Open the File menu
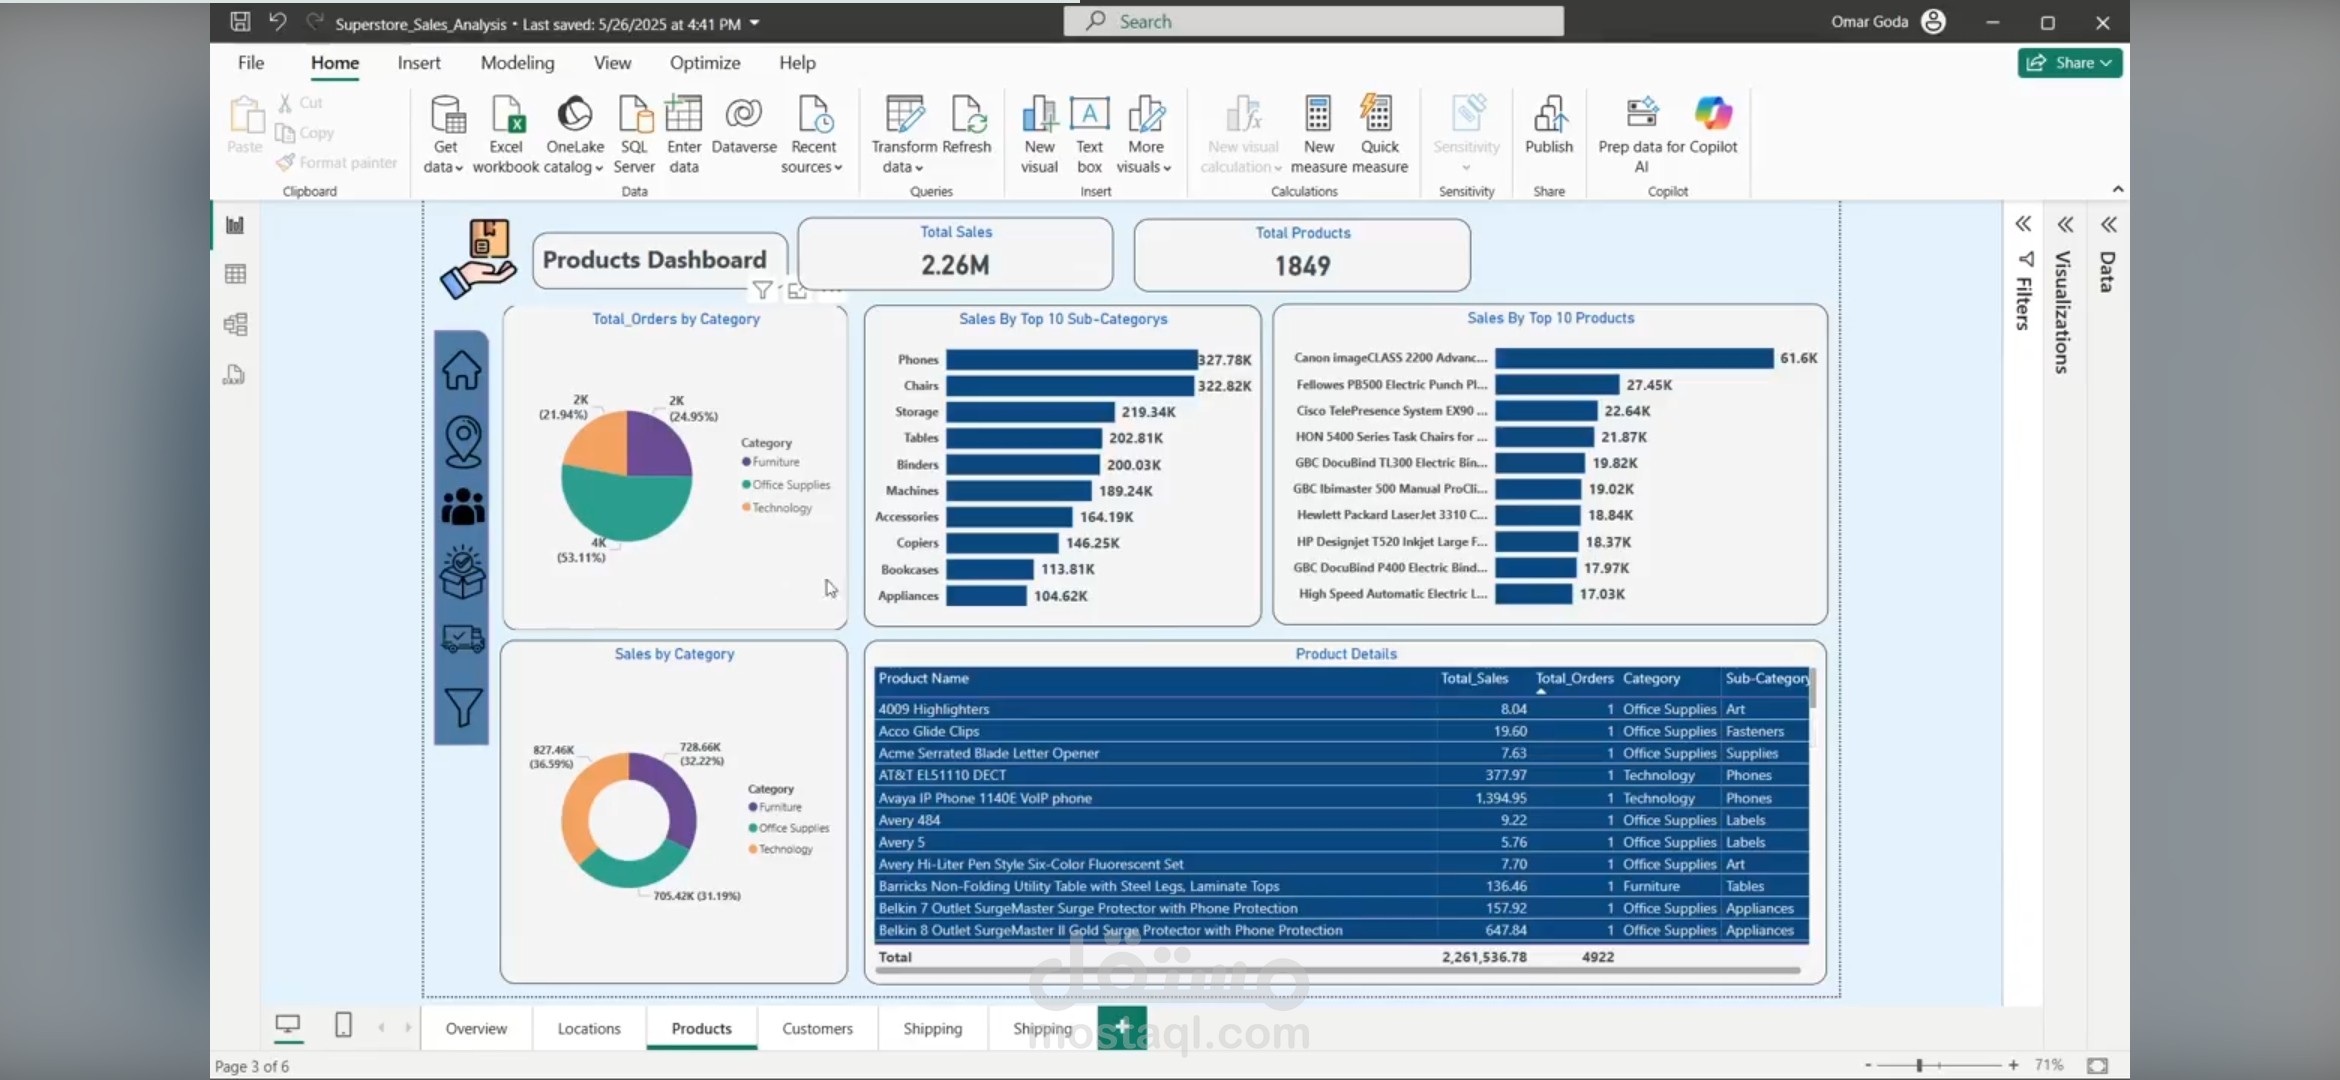The height and width of the screenshot is (1080, 2340). point(251,62)
